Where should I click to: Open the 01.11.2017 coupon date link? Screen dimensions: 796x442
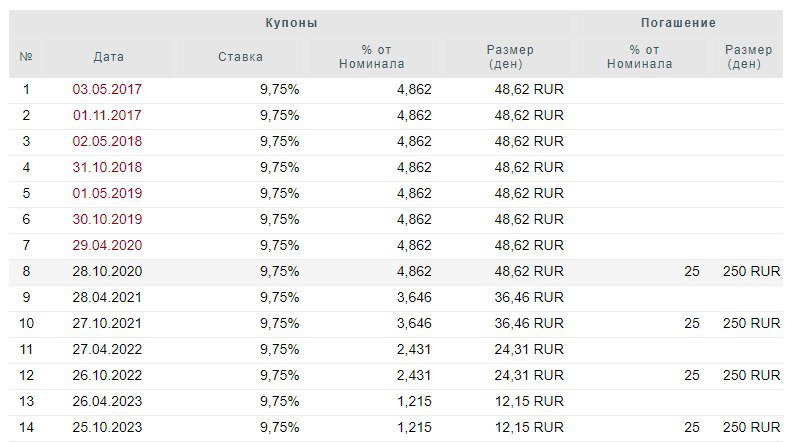(107, 115)
